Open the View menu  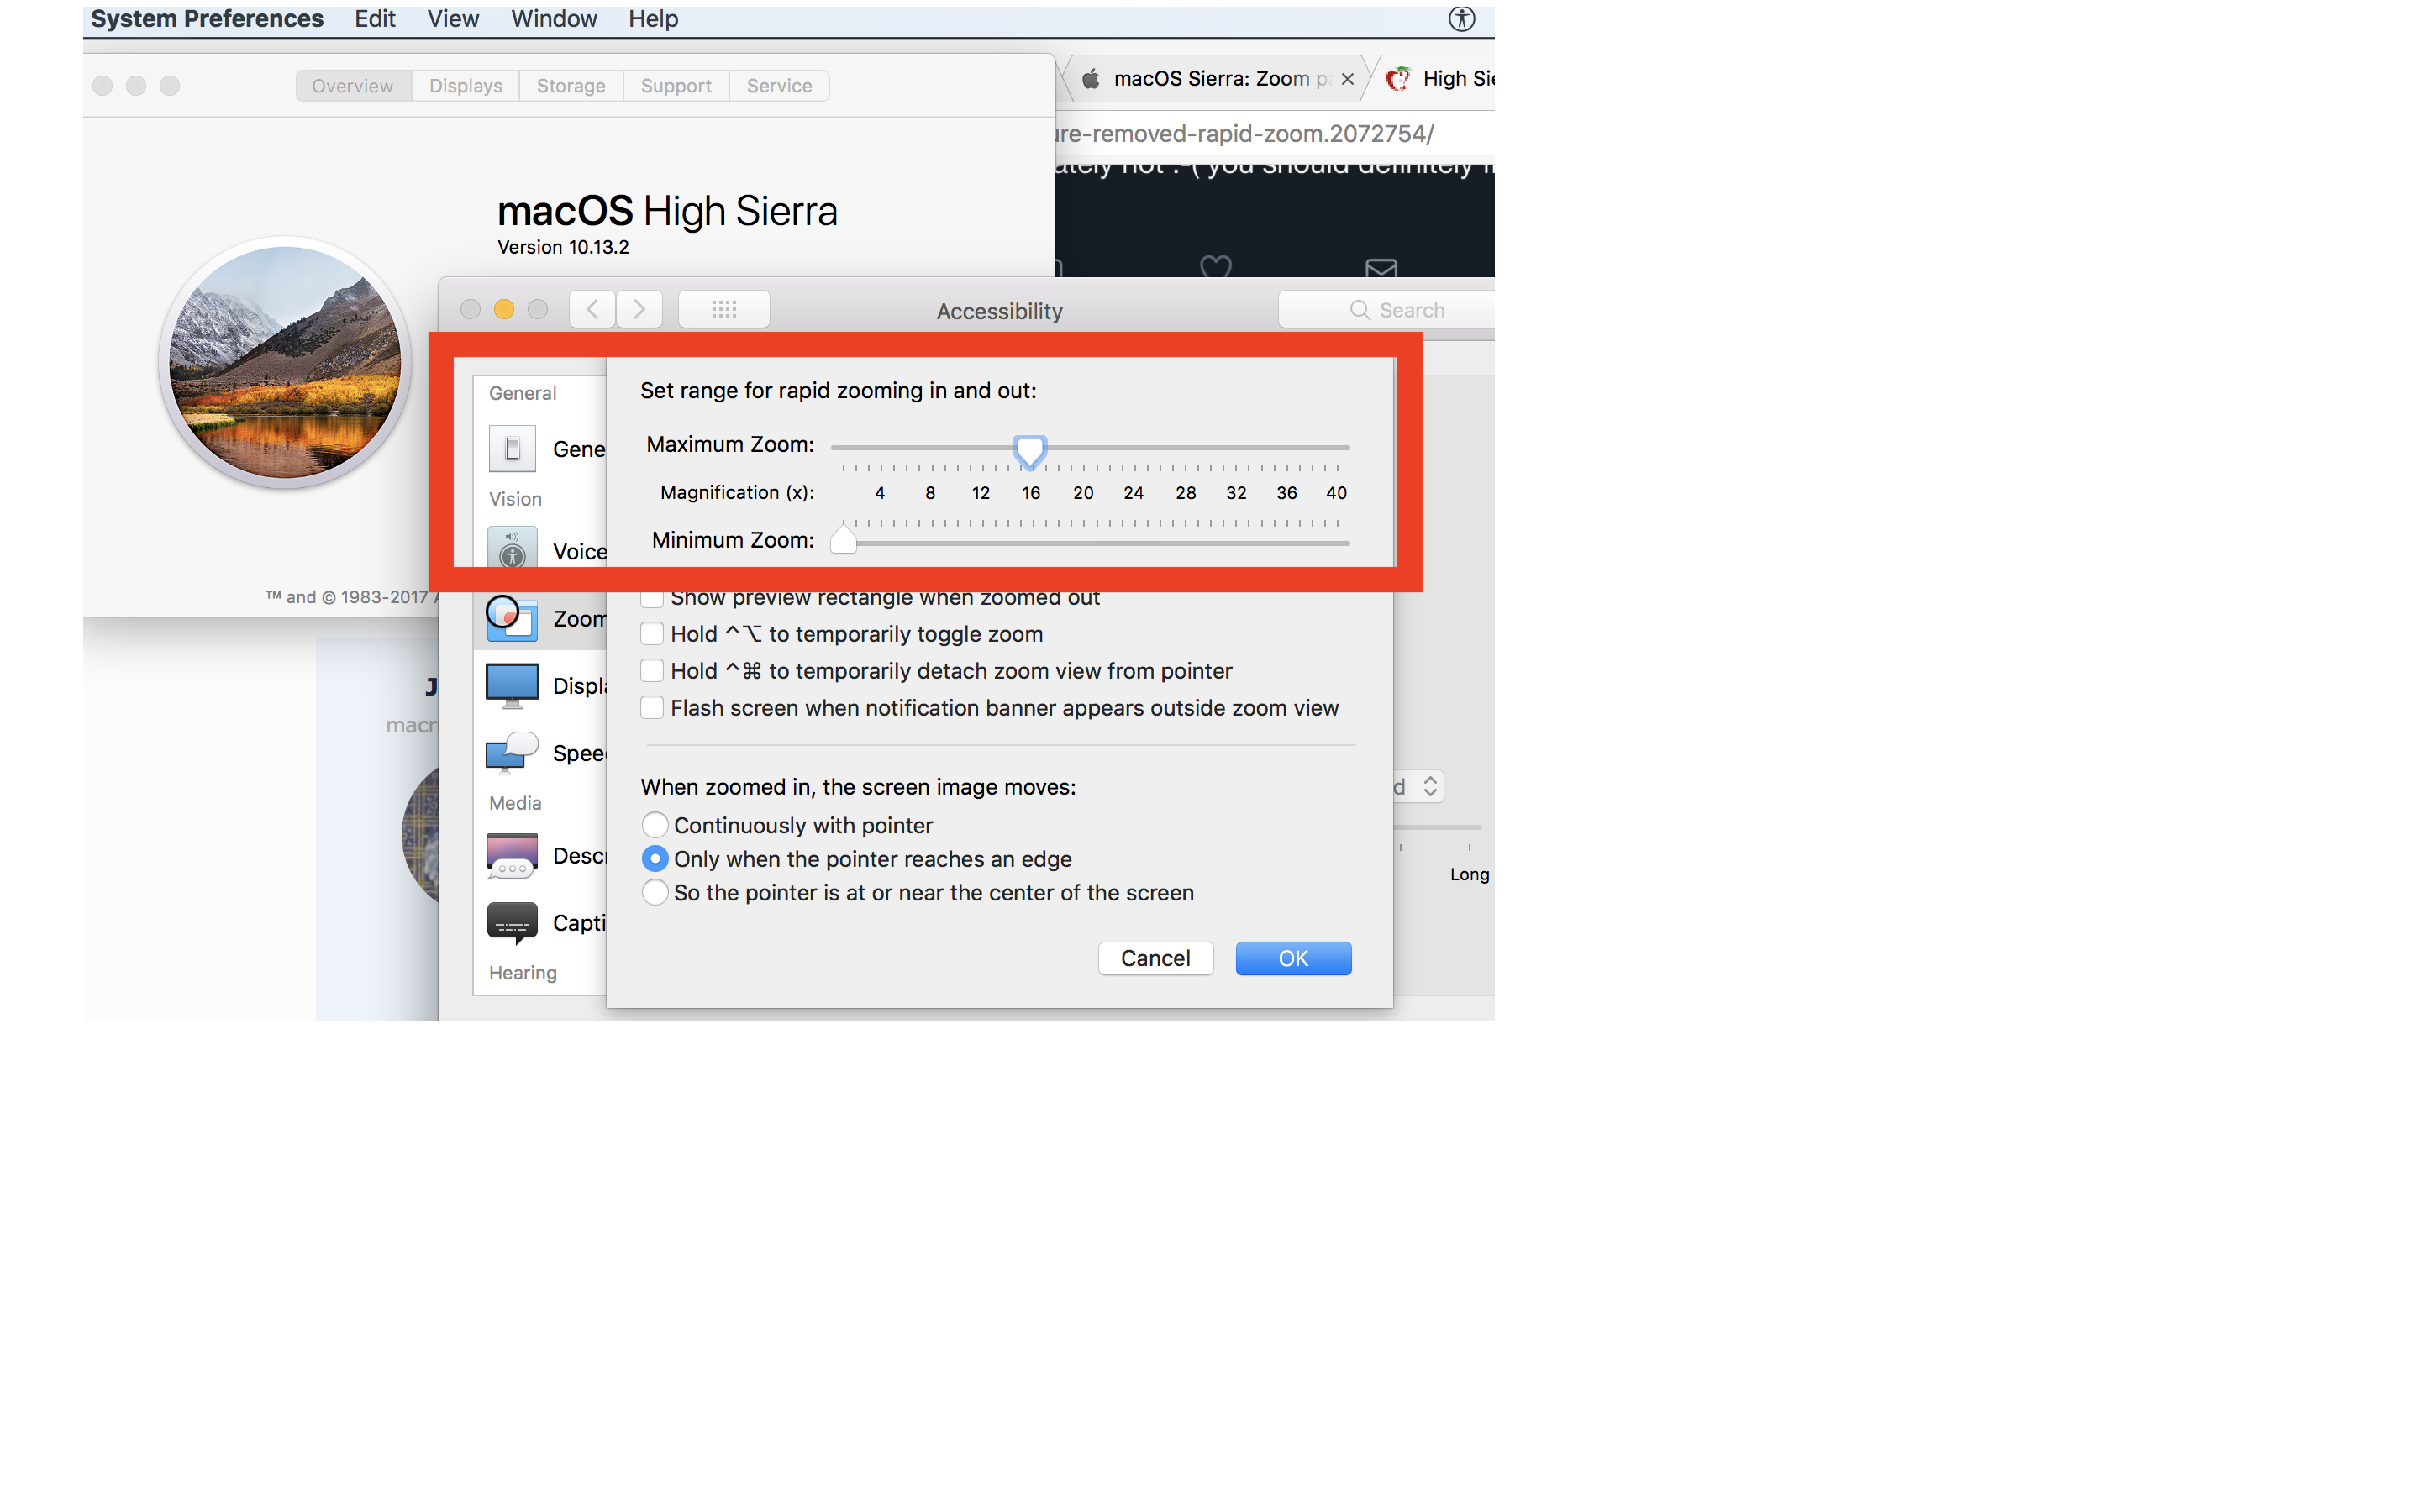453,19
